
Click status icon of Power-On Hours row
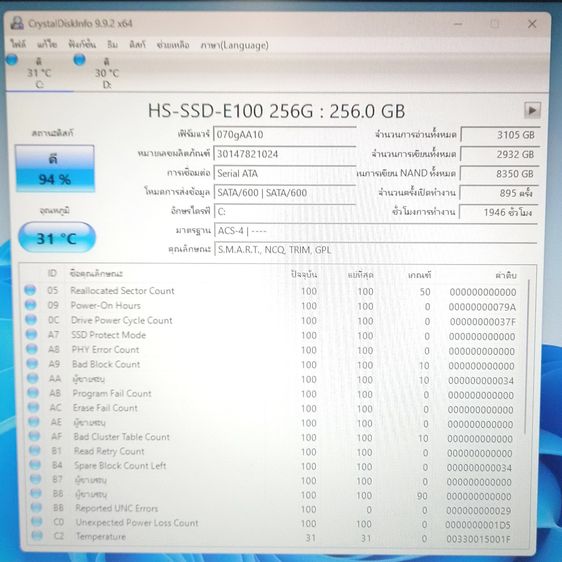click(30, 305)
